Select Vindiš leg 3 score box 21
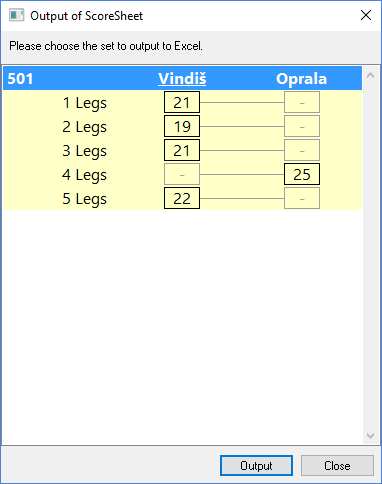382x484 pixels. coord(182,150)
